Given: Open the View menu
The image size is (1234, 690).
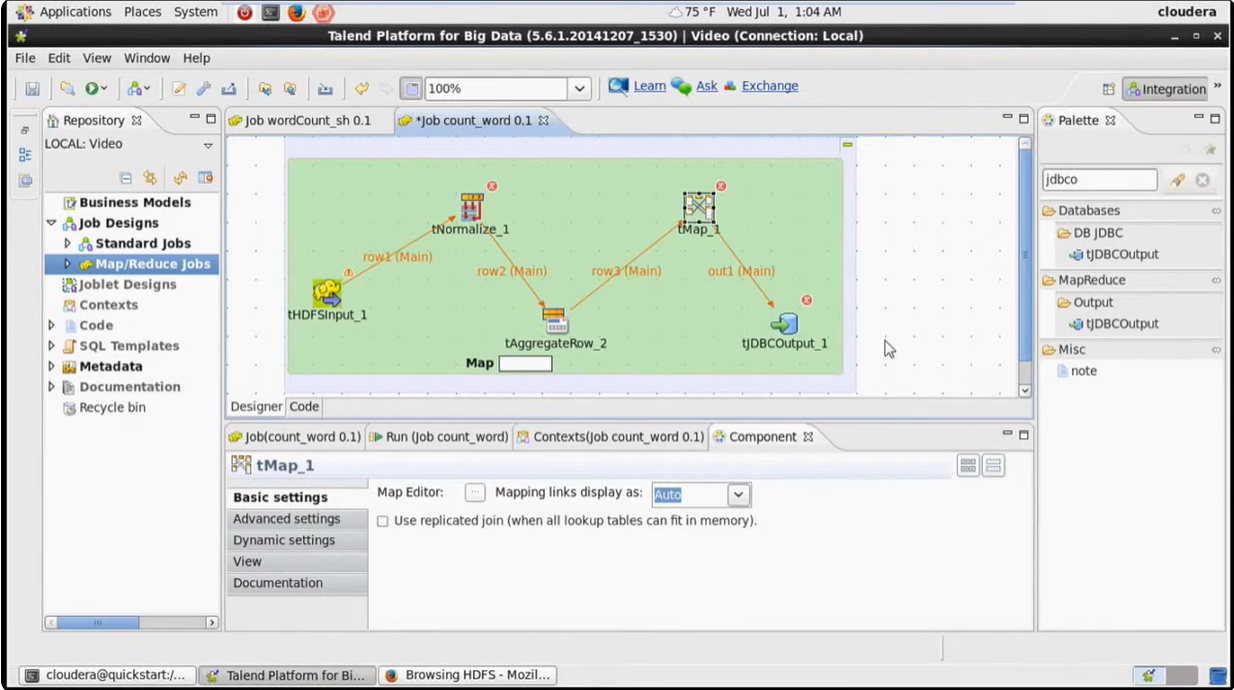Looking at the screenshot, I should point(97,58).
